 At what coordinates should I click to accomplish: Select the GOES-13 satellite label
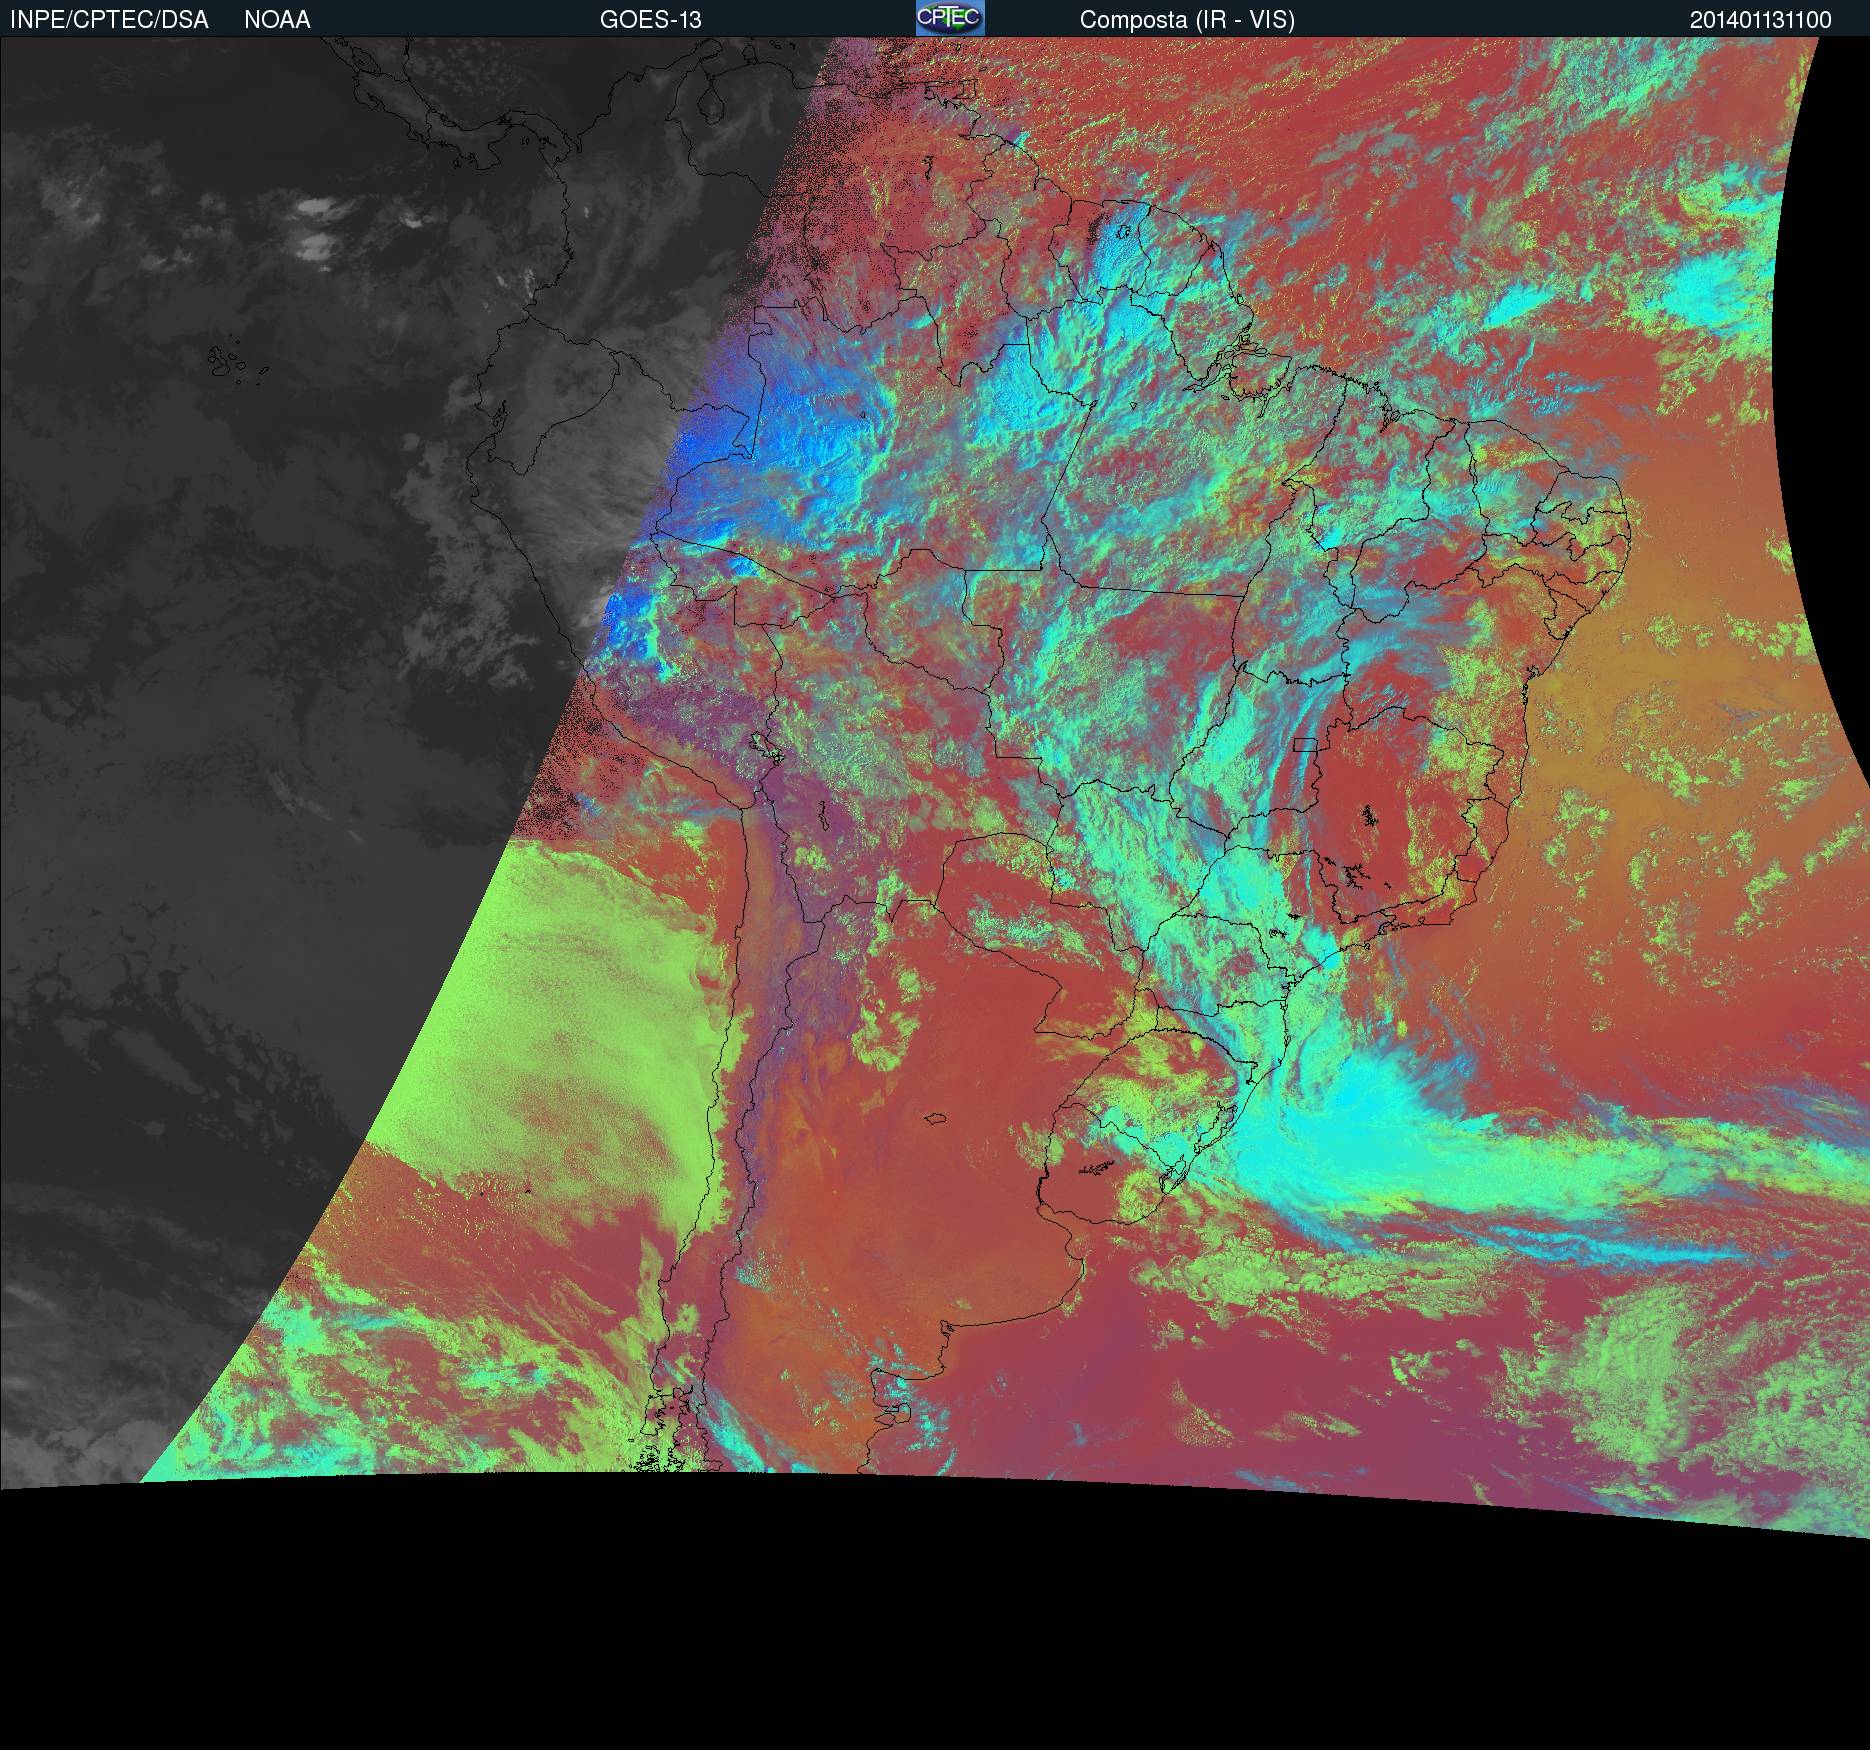650,20
